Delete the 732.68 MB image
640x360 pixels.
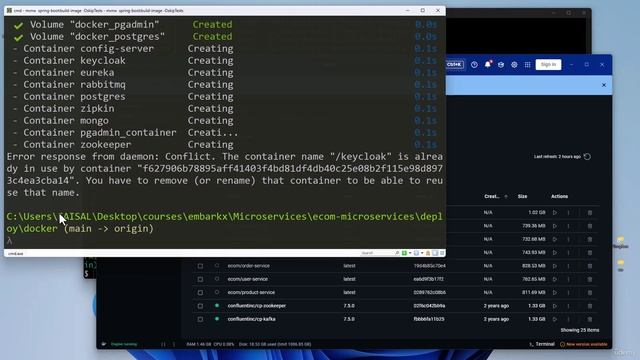coord(590,239)
